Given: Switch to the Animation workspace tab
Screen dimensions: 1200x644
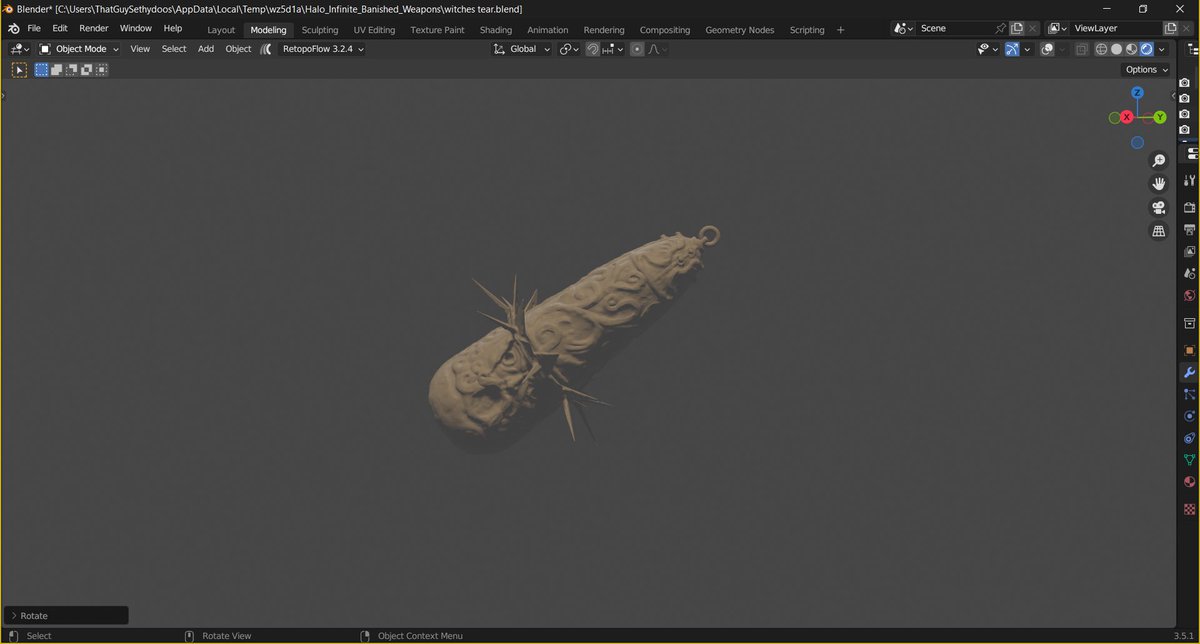Looking at the screenshot, I should (x=547, y=30).
